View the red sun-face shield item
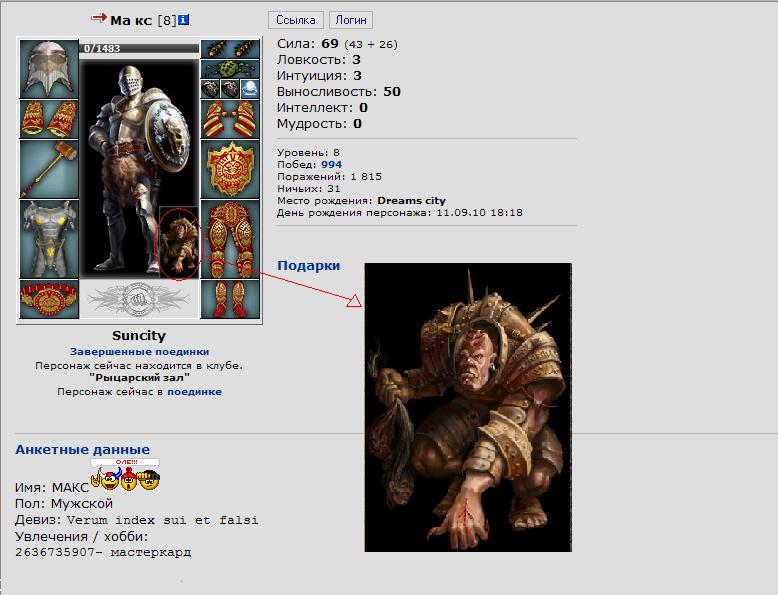778x595 pixels. 230,169
